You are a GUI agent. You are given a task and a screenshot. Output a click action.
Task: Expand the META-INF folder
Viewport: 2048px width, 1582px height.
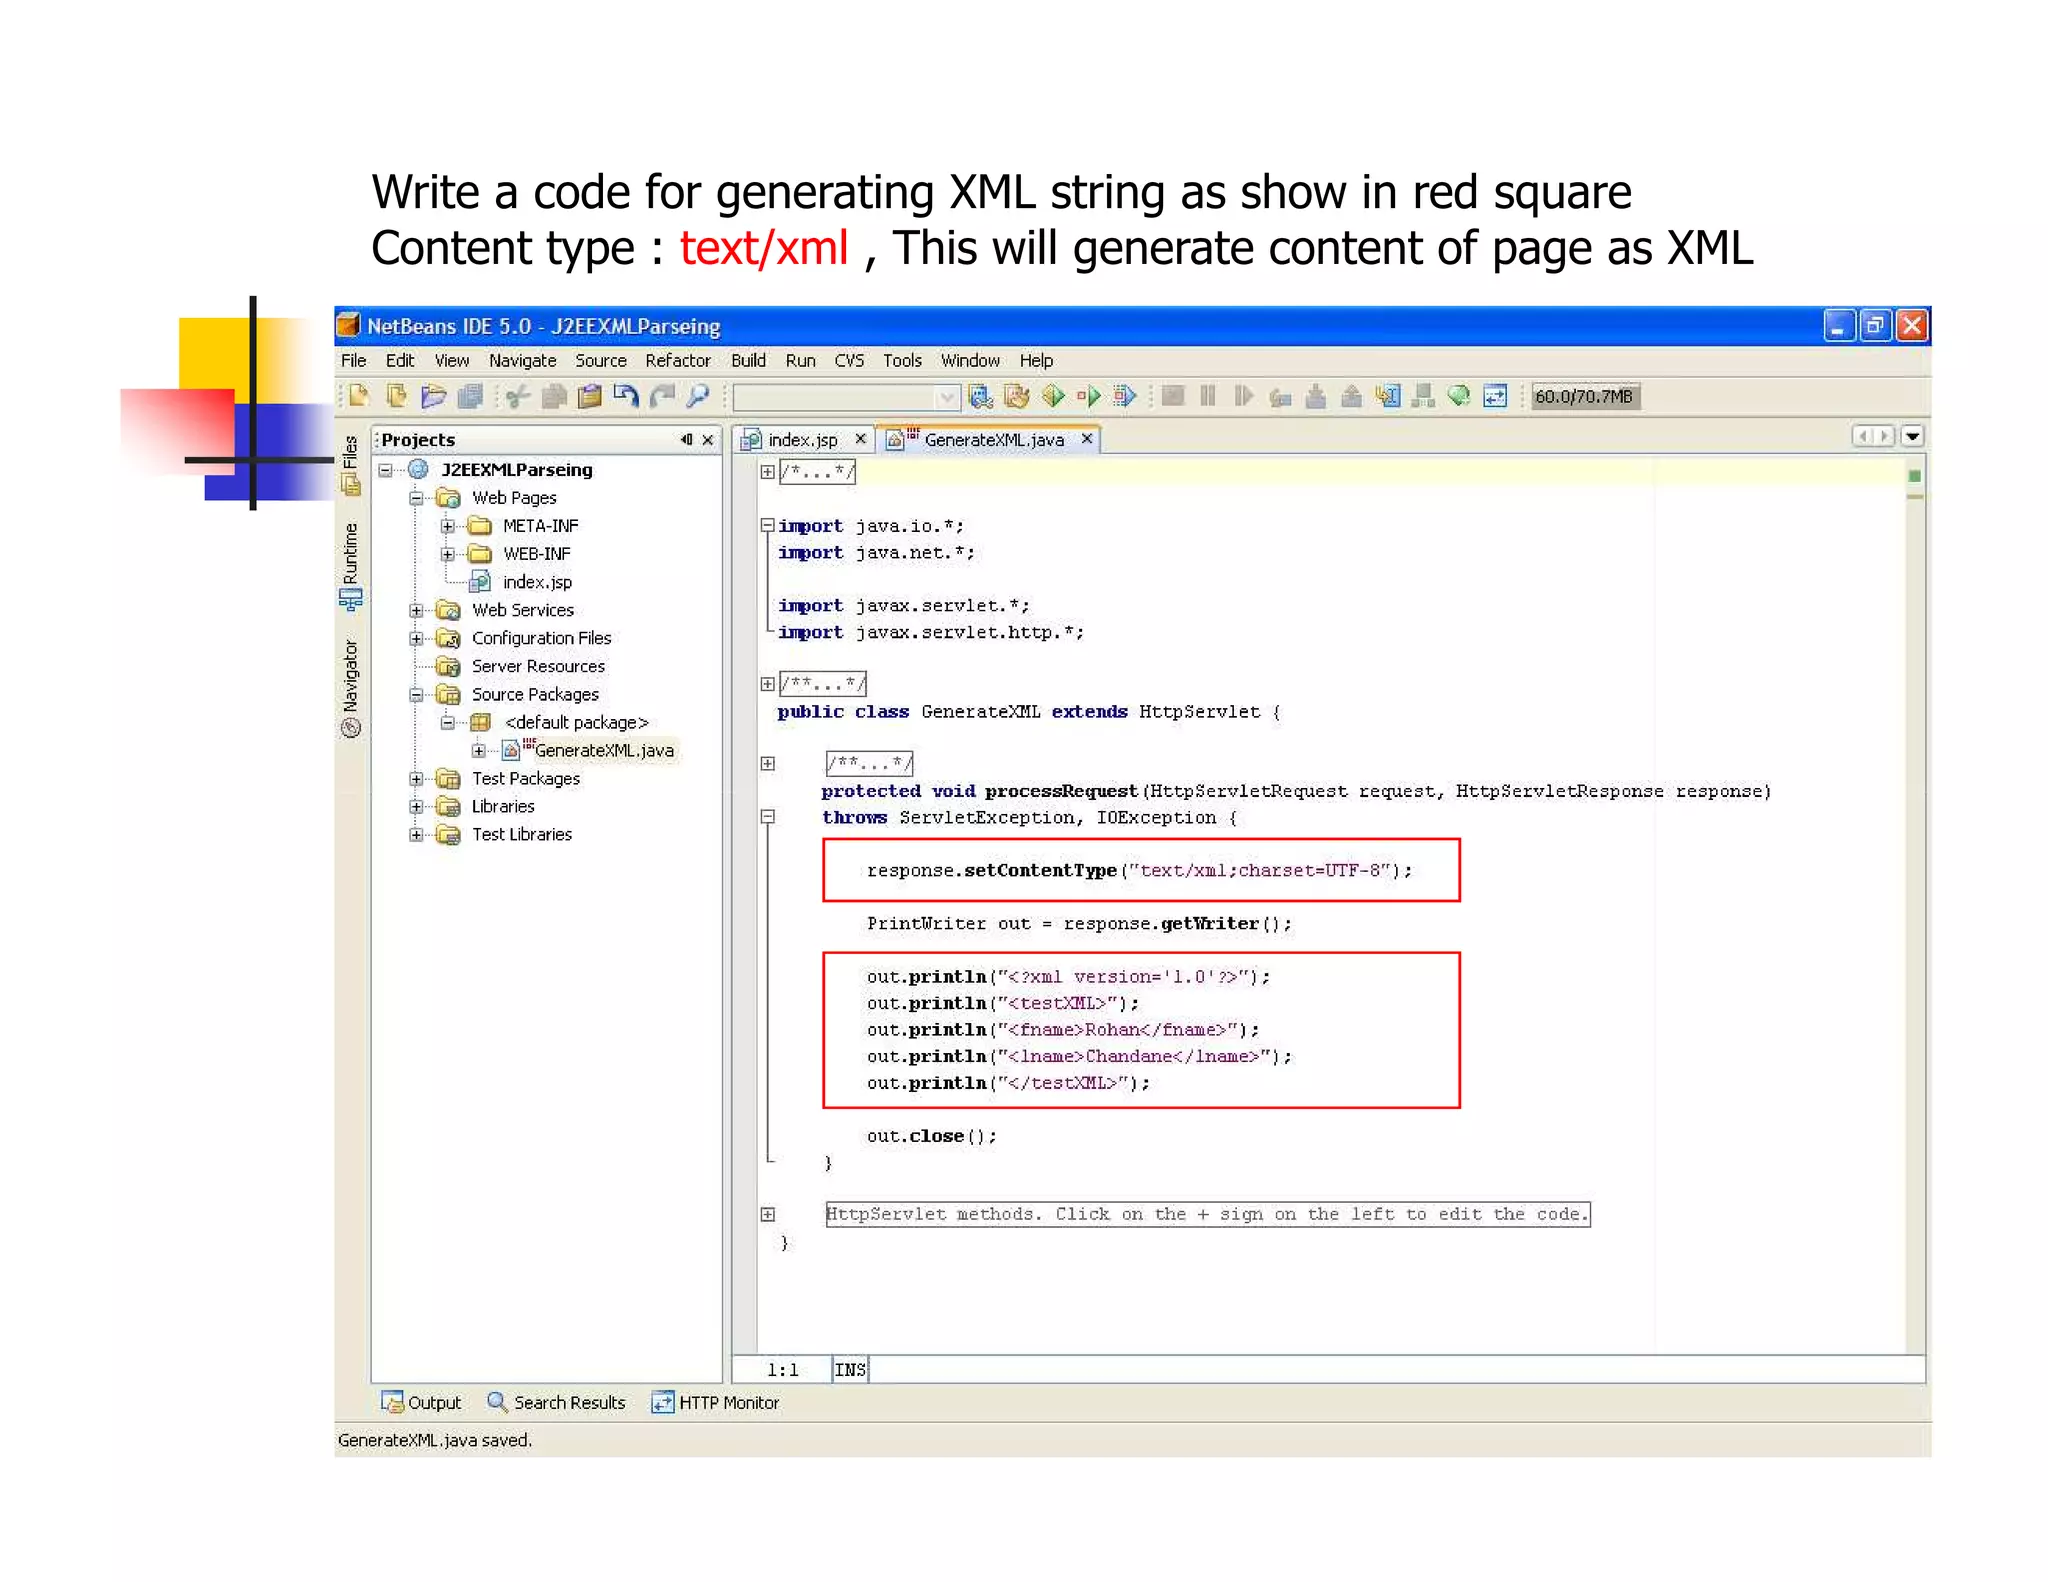[447, 526]
